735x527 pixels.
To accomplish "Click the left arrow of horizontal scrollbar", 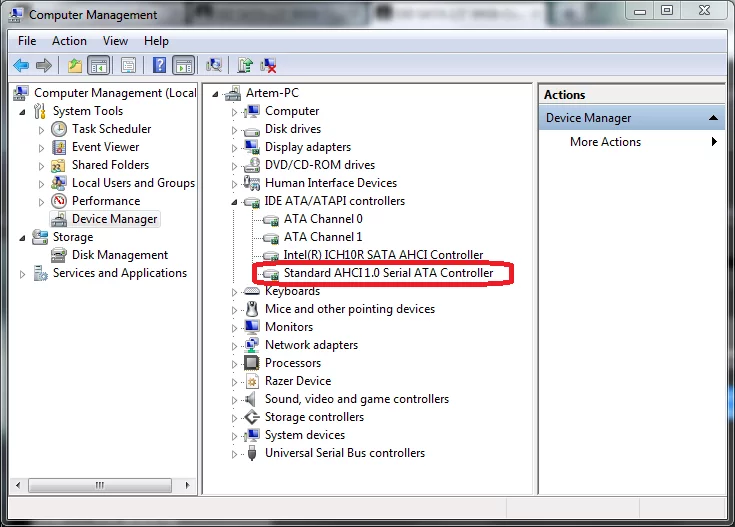I will click(18, 485).
